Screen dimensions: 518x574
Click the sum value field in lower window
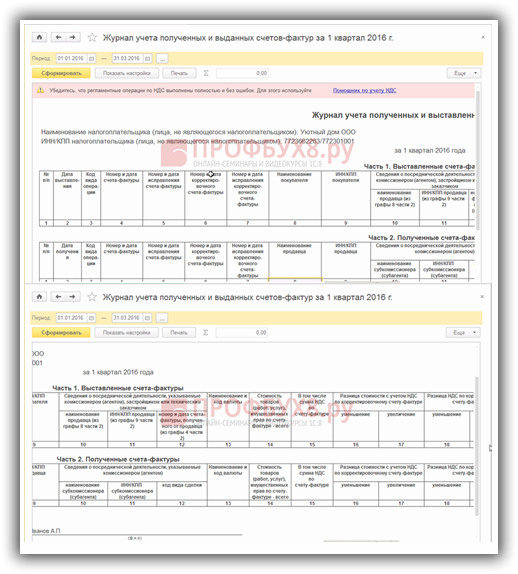pos(242,332)
